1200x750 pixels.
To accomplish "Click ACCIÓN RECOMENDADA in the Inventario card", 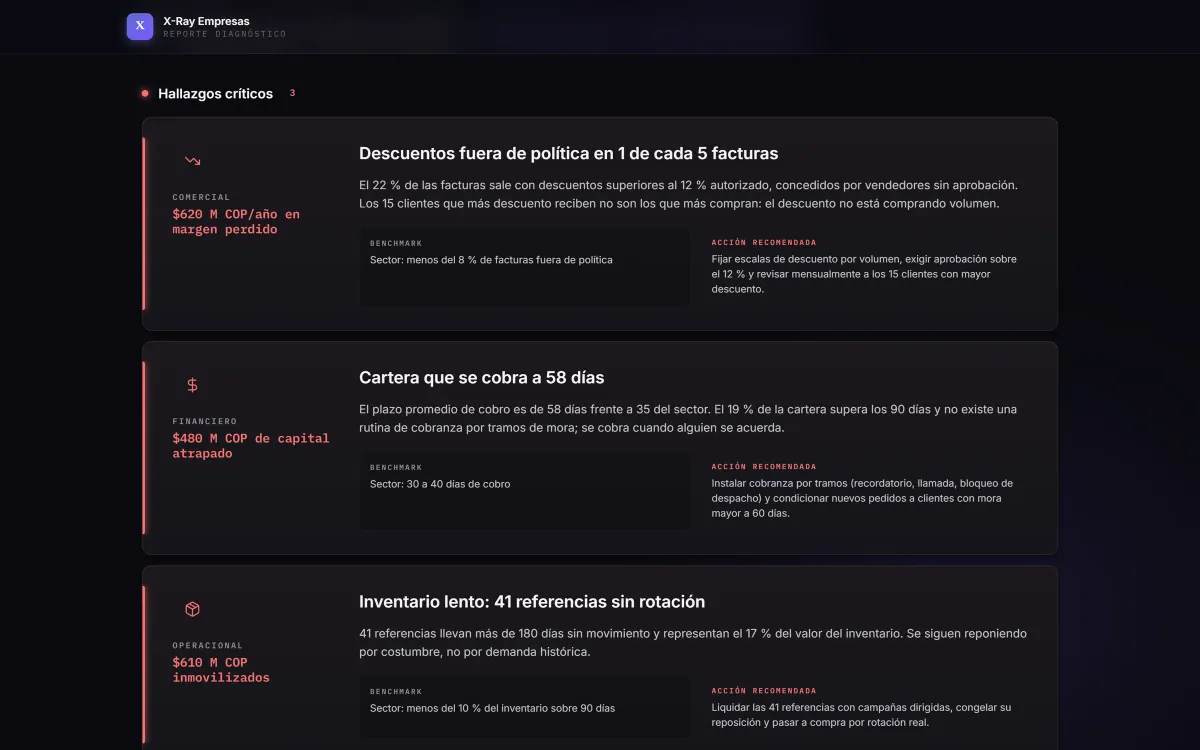I will (x=764, y=691).
